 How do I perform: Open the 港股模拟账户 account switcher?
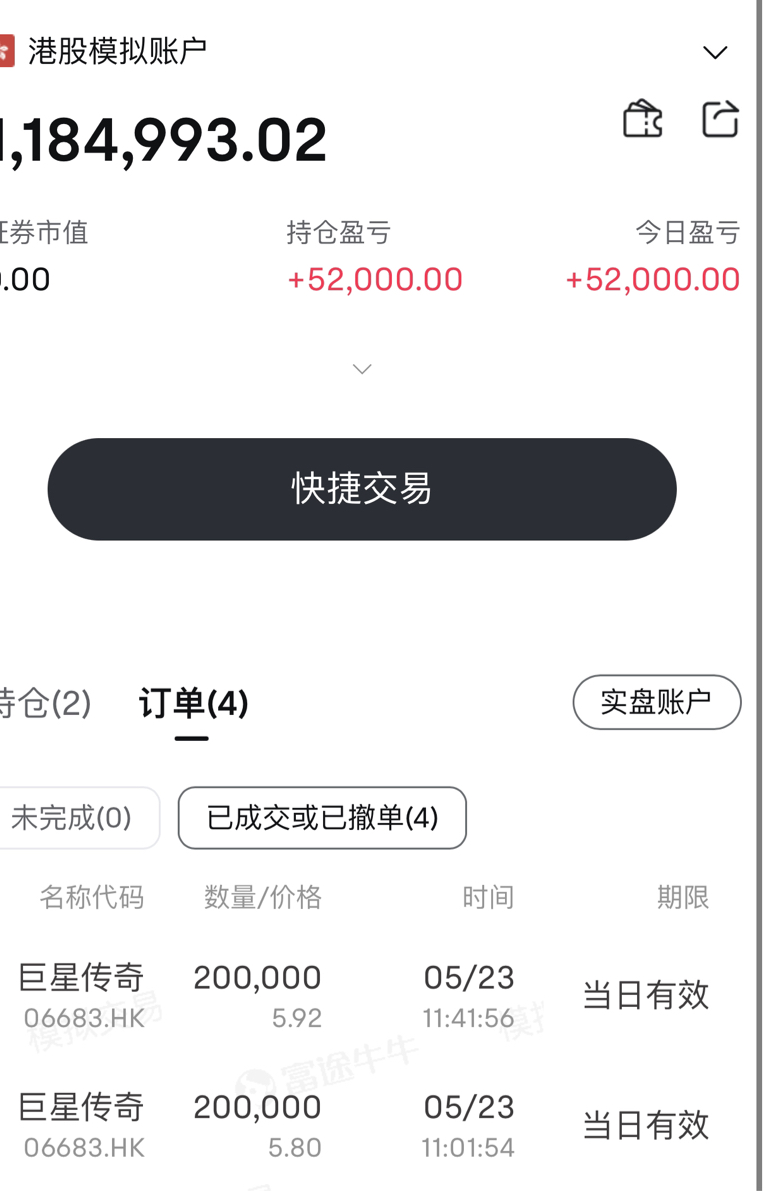pyautogui.click(x=117, y=51)
